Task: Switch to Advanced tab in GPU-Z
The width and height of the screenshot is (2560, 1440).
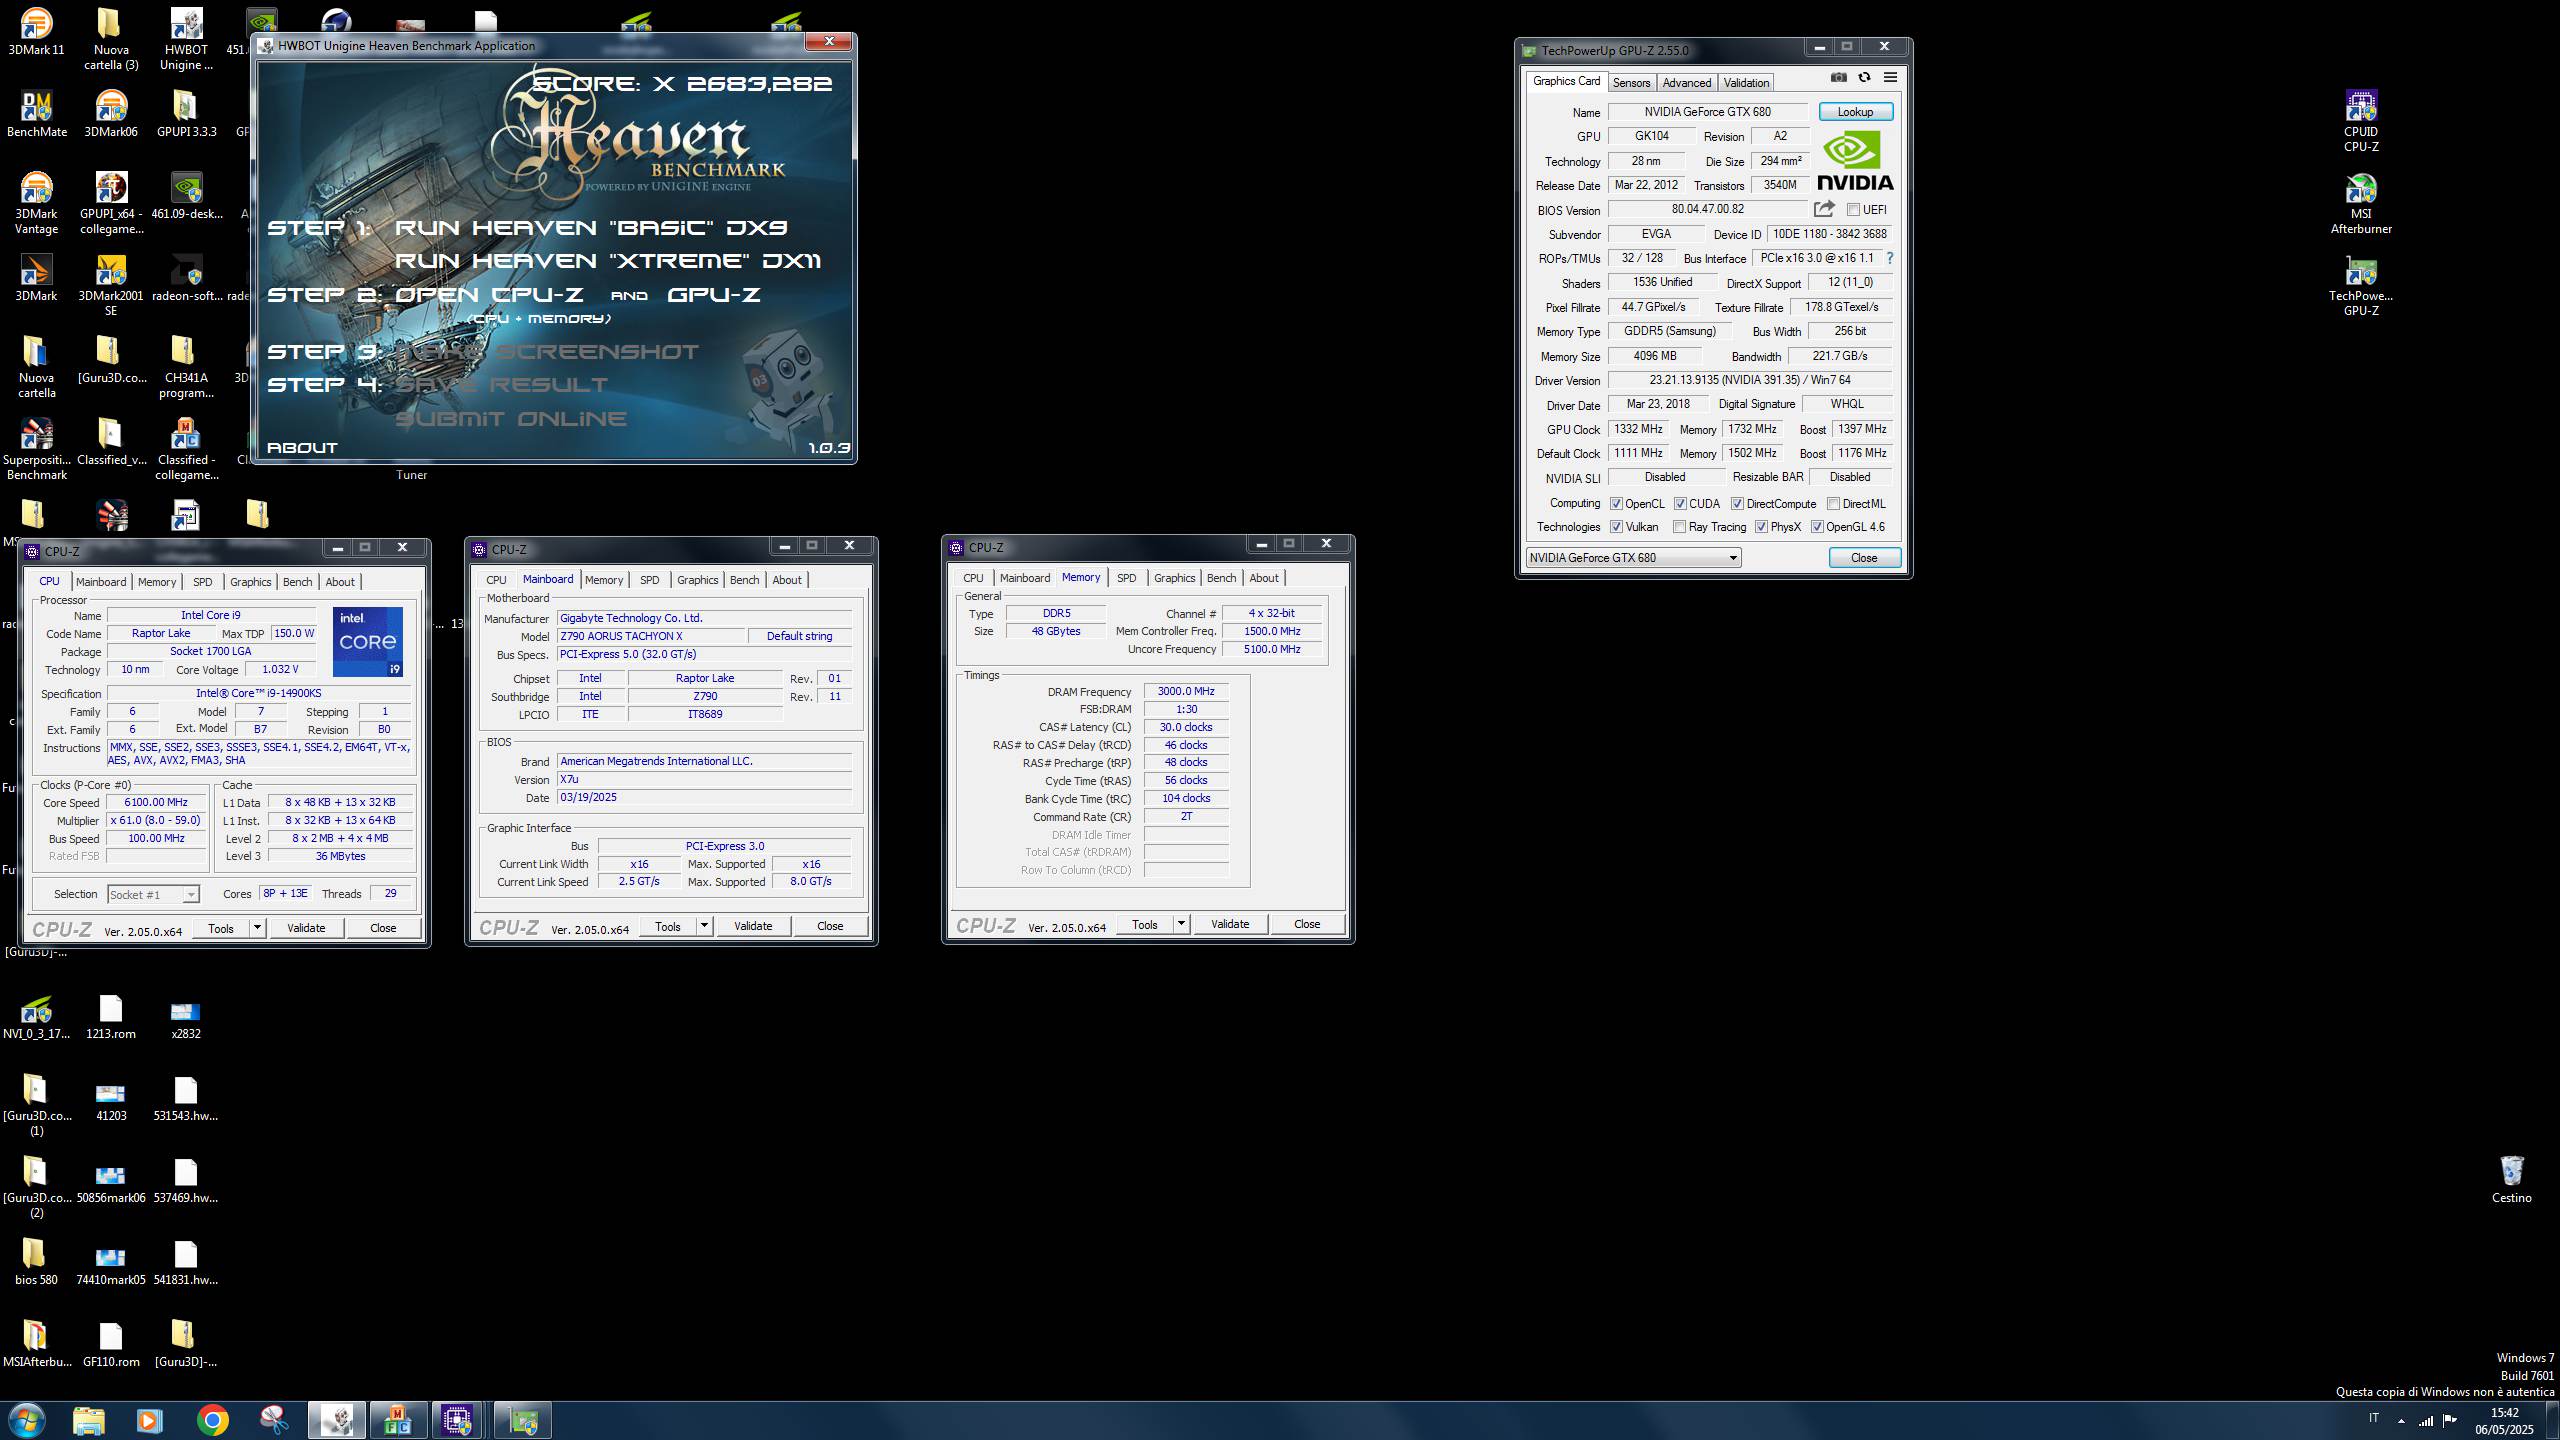Action: [1687, 82]
